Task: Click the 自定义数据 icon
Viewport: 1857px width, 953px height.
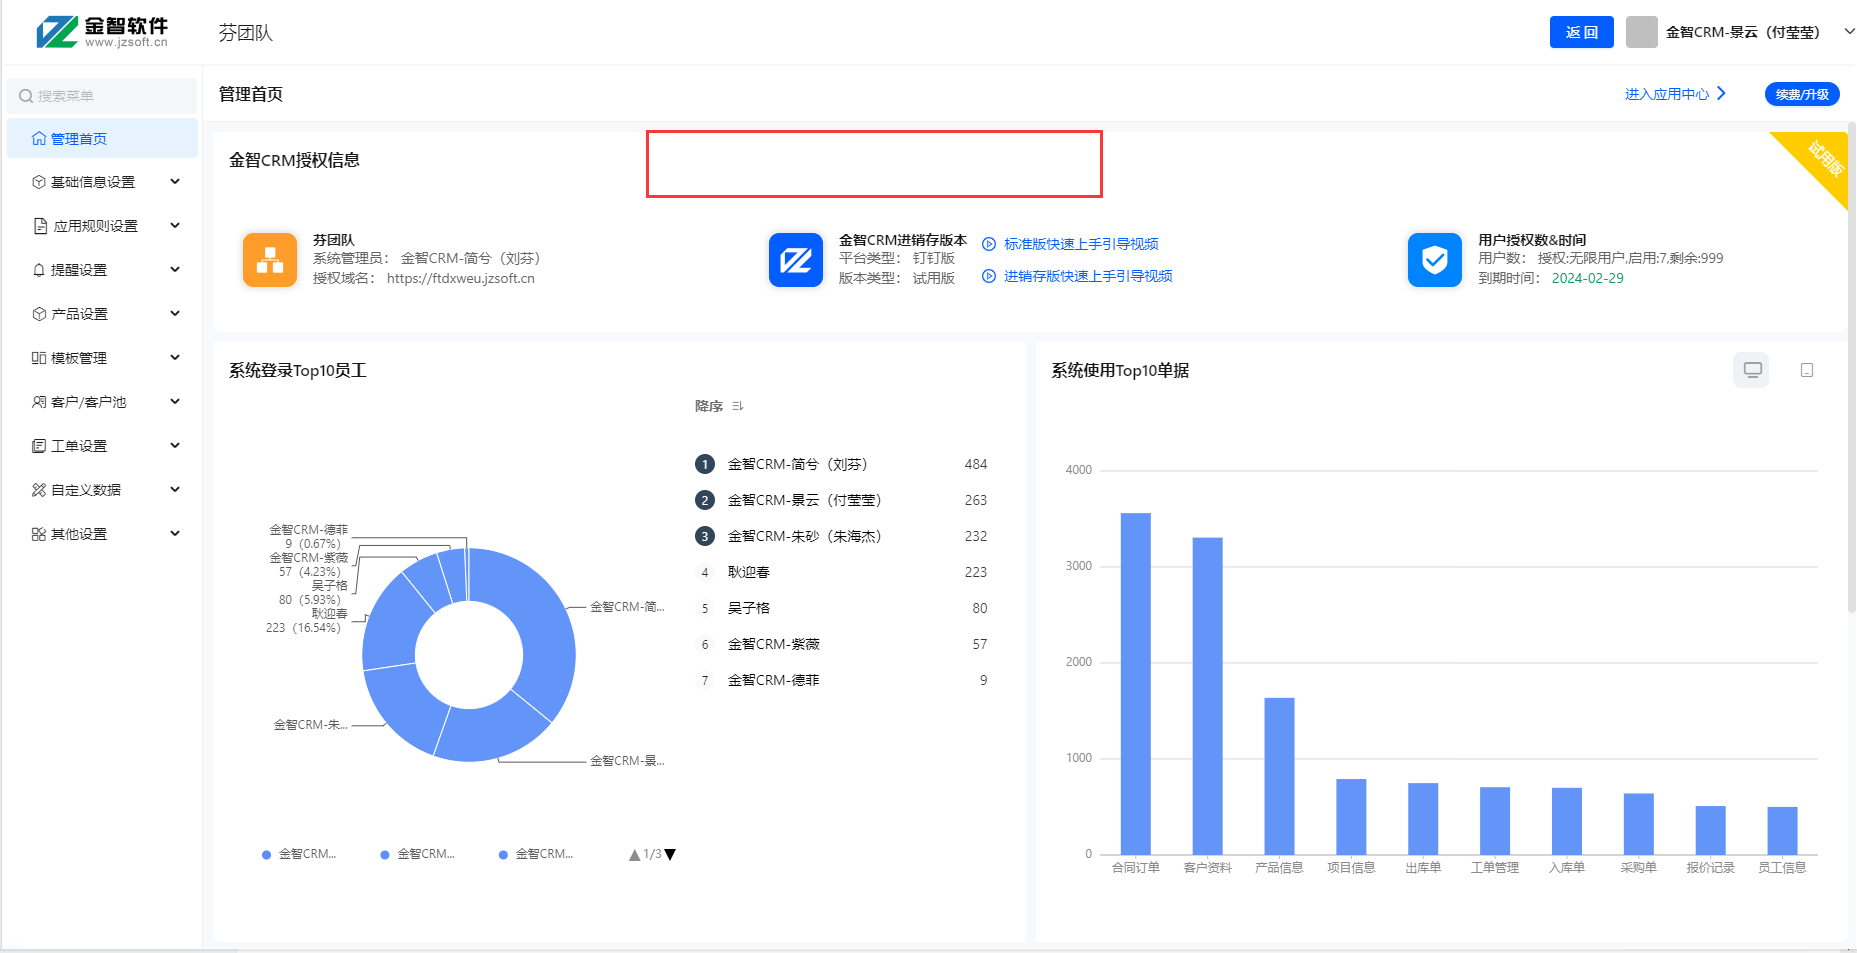Action: pos(39,490)
